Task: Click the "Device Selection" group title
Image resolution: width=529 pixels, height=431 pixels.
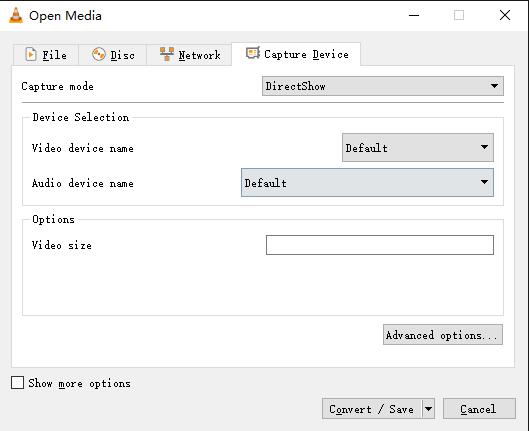Action: pyautogui.click(x=81, y=117)
